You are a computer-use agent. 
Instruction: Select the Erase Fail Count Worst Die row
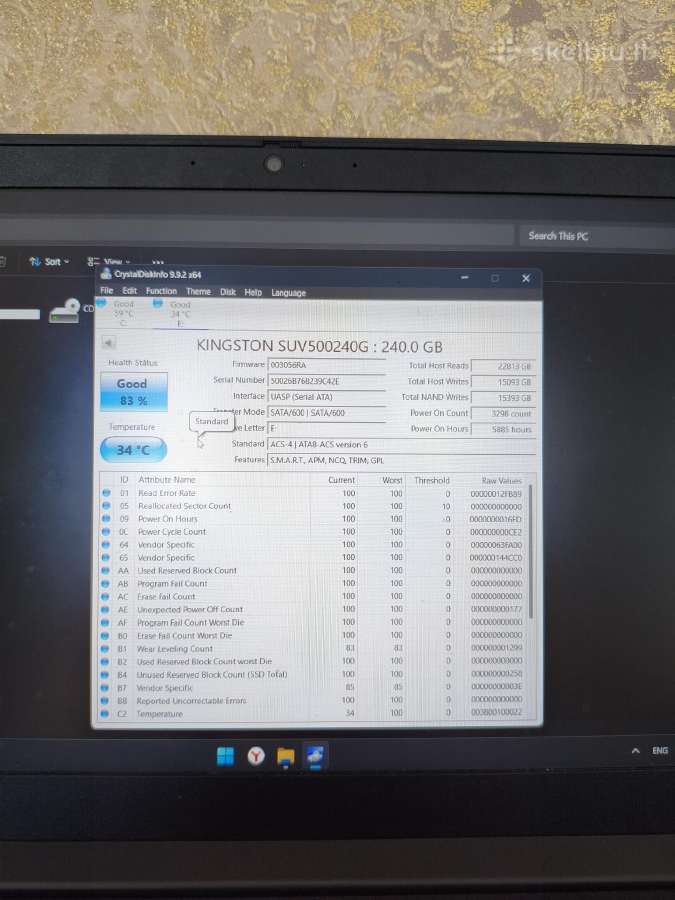pos(313,635)
